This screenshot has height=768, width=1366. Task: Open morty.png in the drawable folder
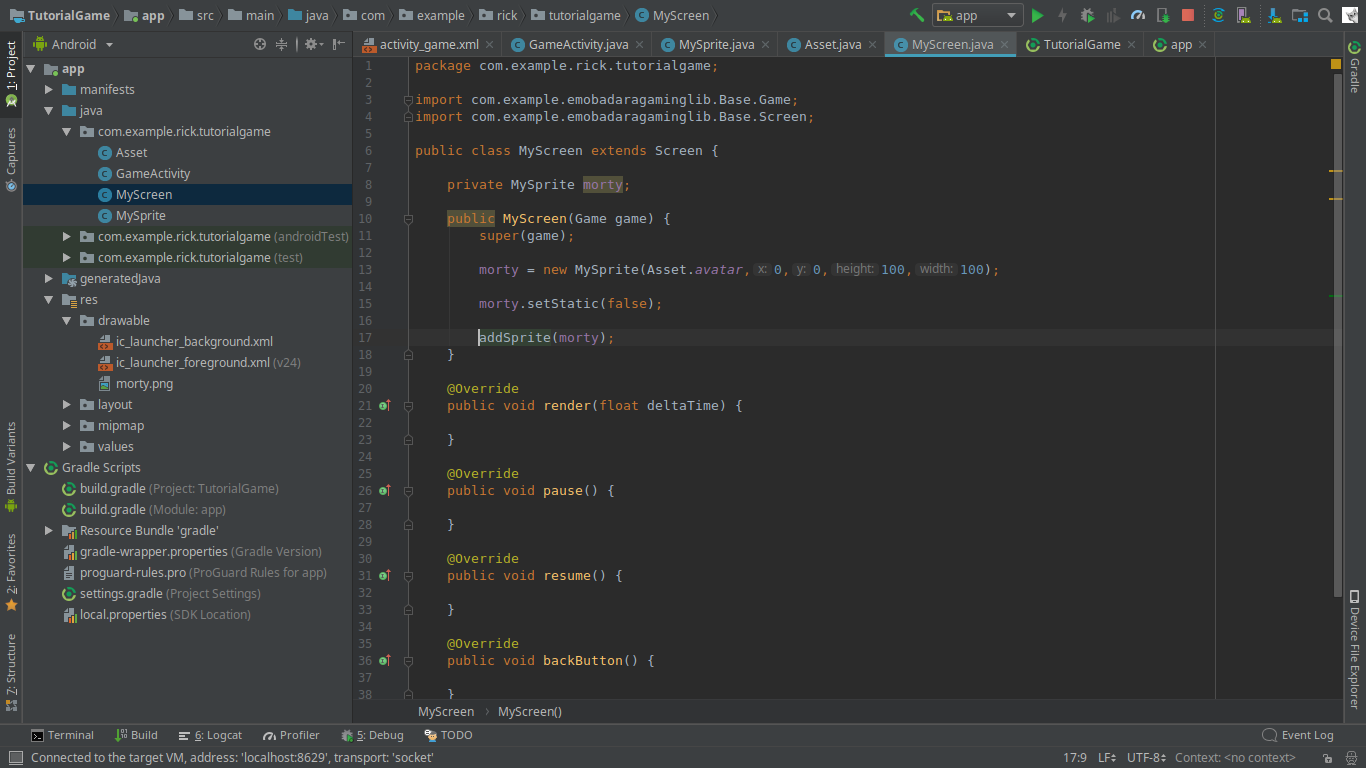(x=144, y=384)
